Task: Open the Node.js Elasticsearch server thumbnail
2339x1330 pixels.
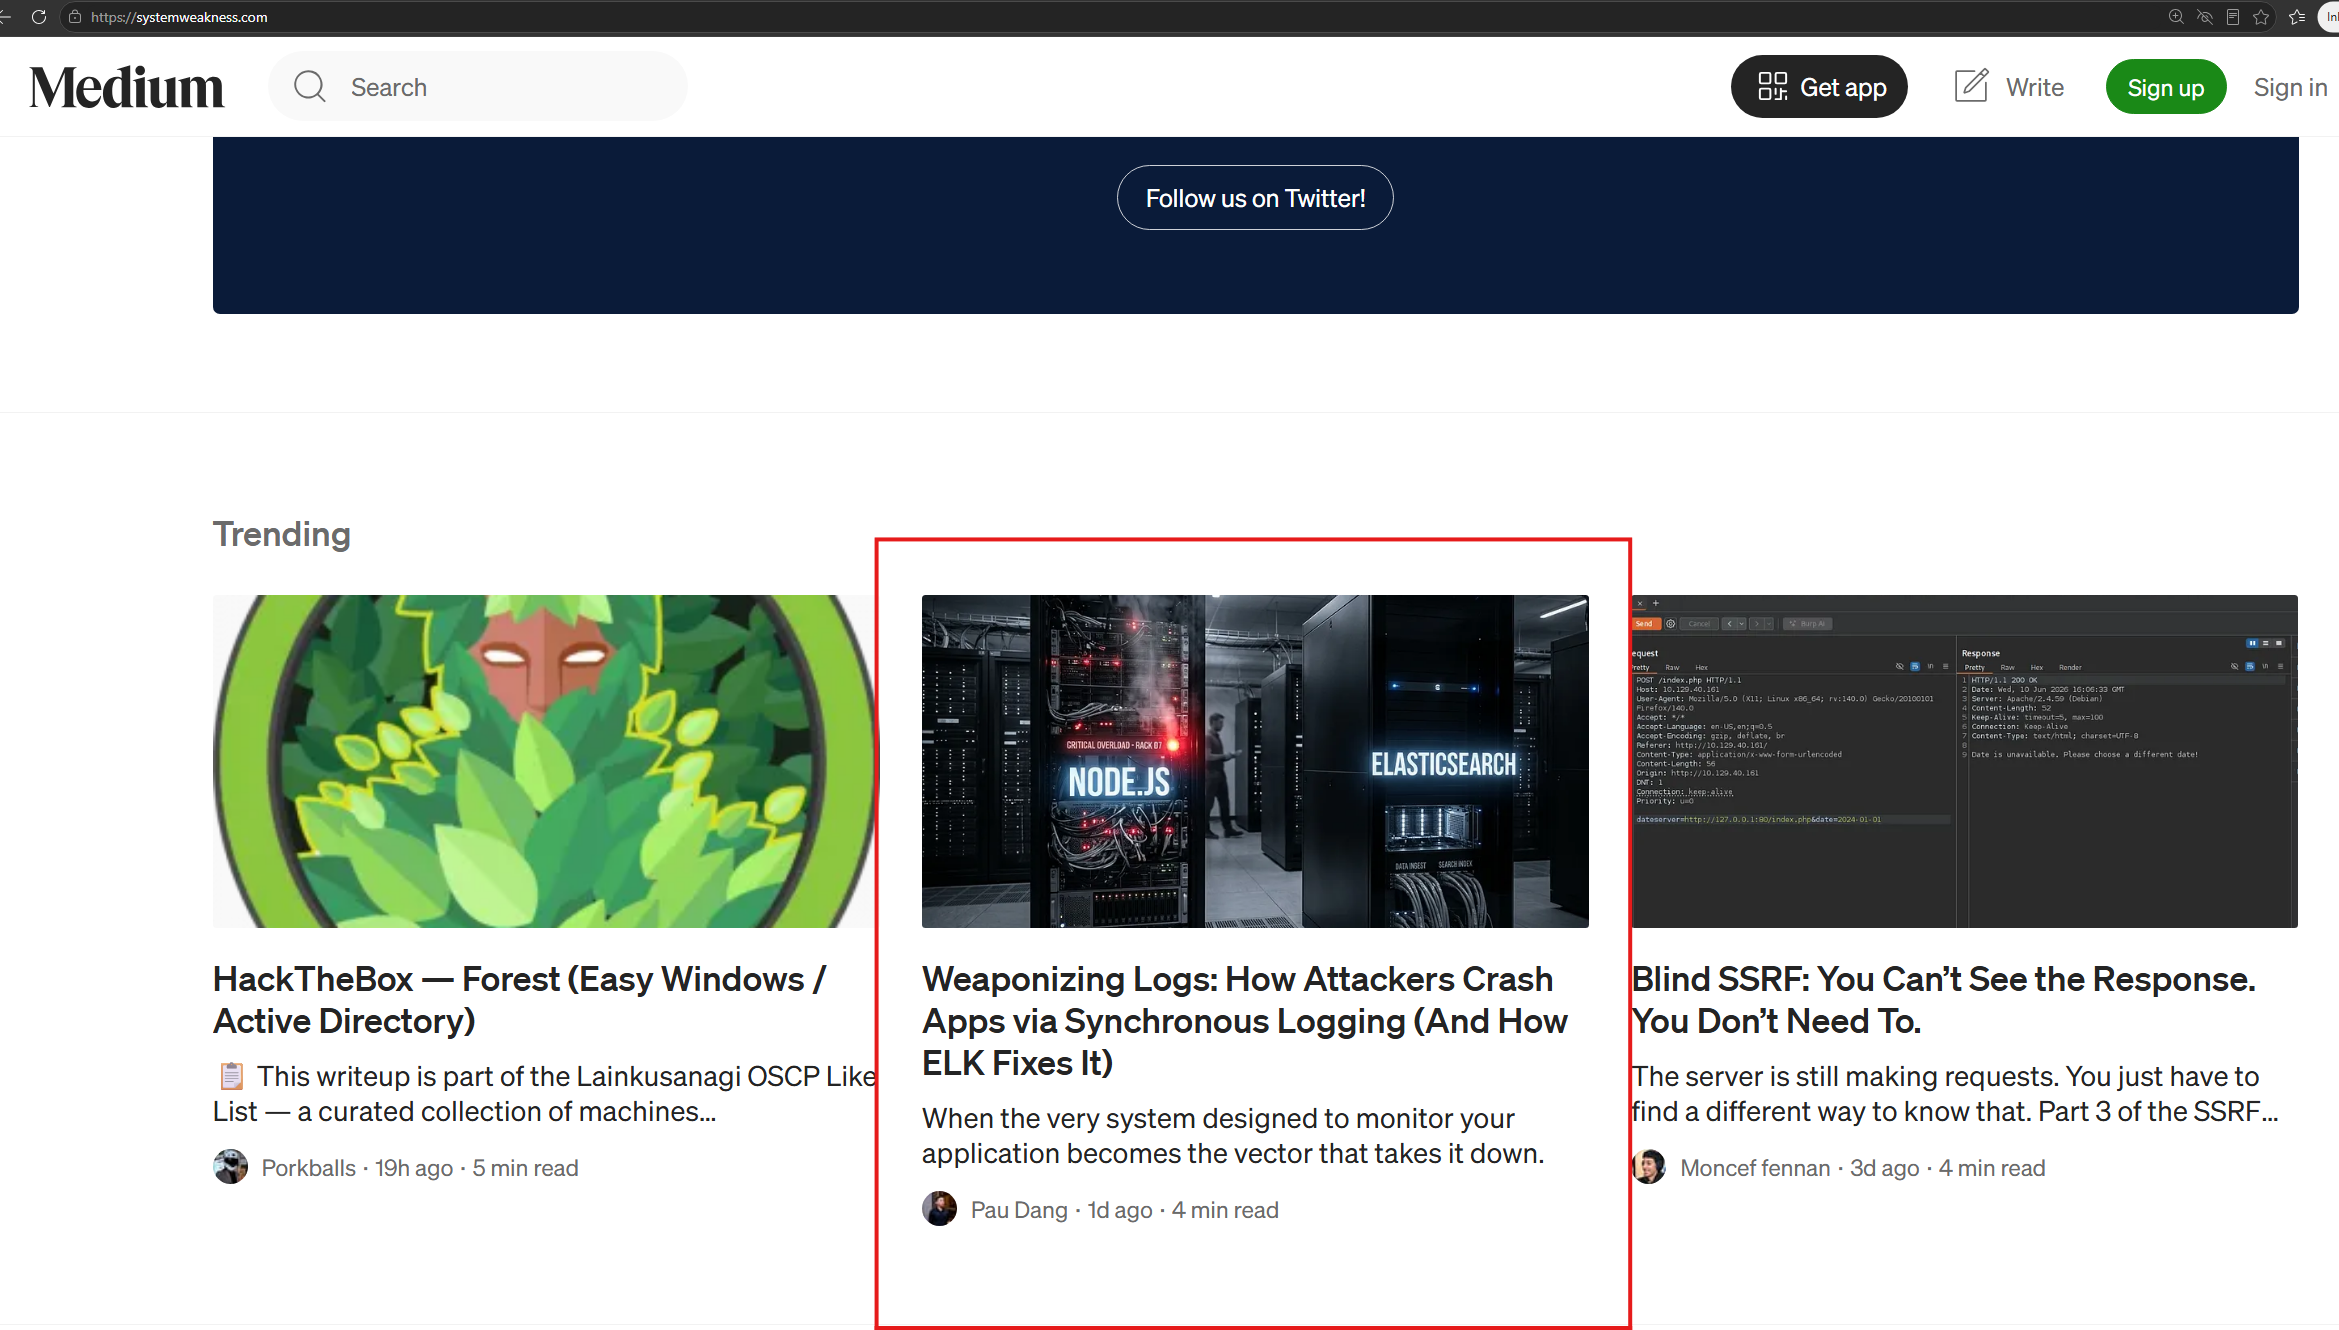Action: pos(1255,761)
